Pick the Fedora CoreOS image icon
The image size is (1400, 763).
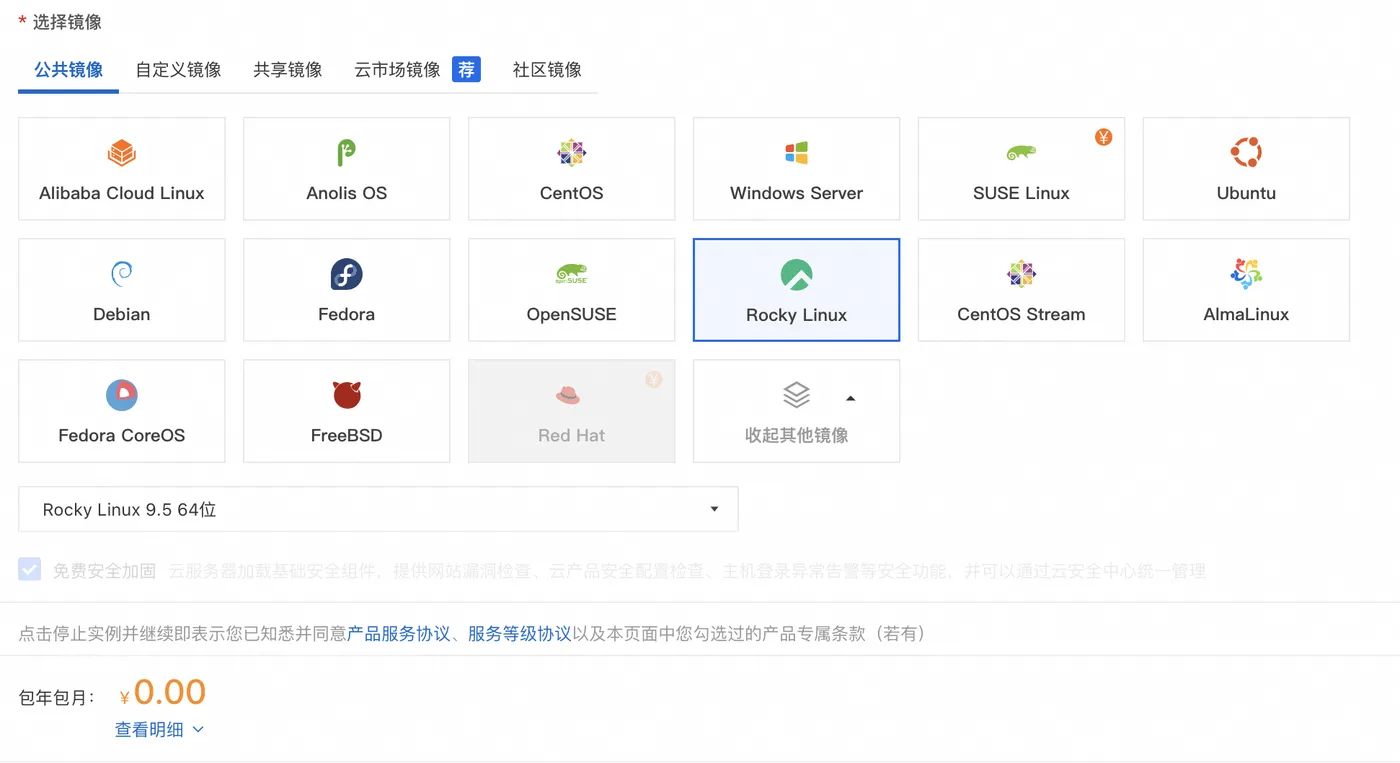coord(122,395)
